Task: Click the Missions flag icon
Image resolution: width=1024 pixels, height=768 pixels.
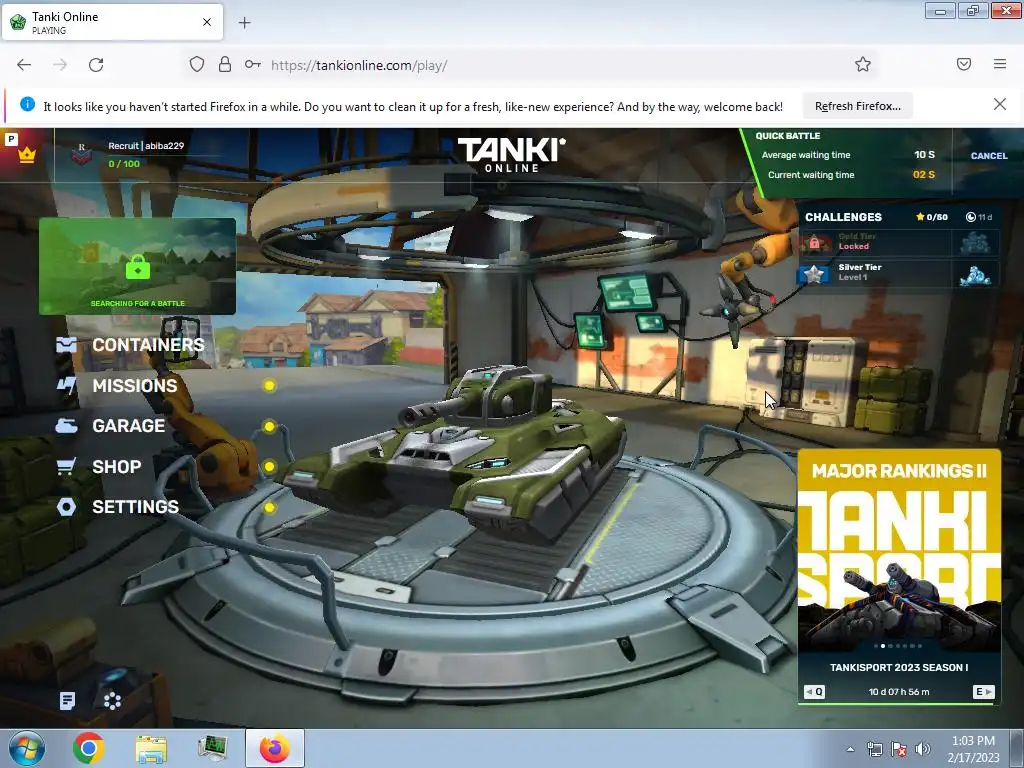Action: (x=67, y=385)
